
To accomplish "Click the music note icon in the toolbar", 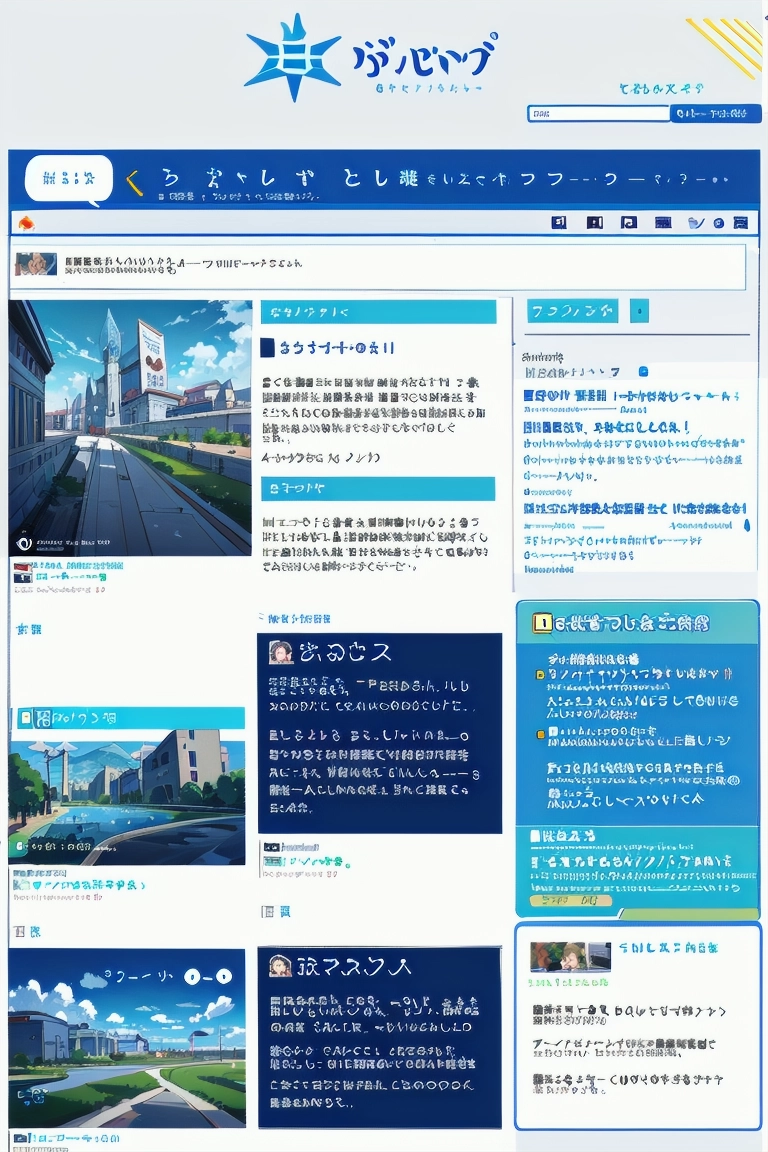I will [x=628, y=223].
